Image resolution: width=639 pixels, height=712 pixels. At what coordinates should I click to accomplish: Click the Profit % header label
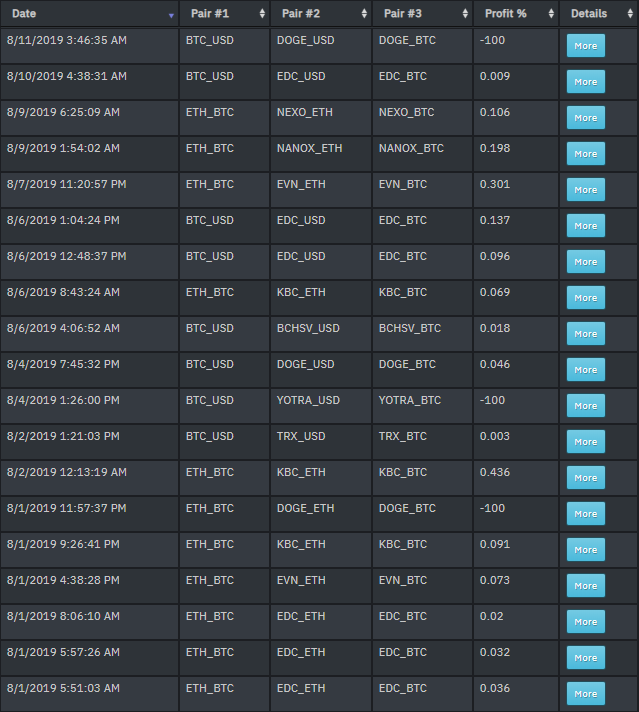click(505, 14)
